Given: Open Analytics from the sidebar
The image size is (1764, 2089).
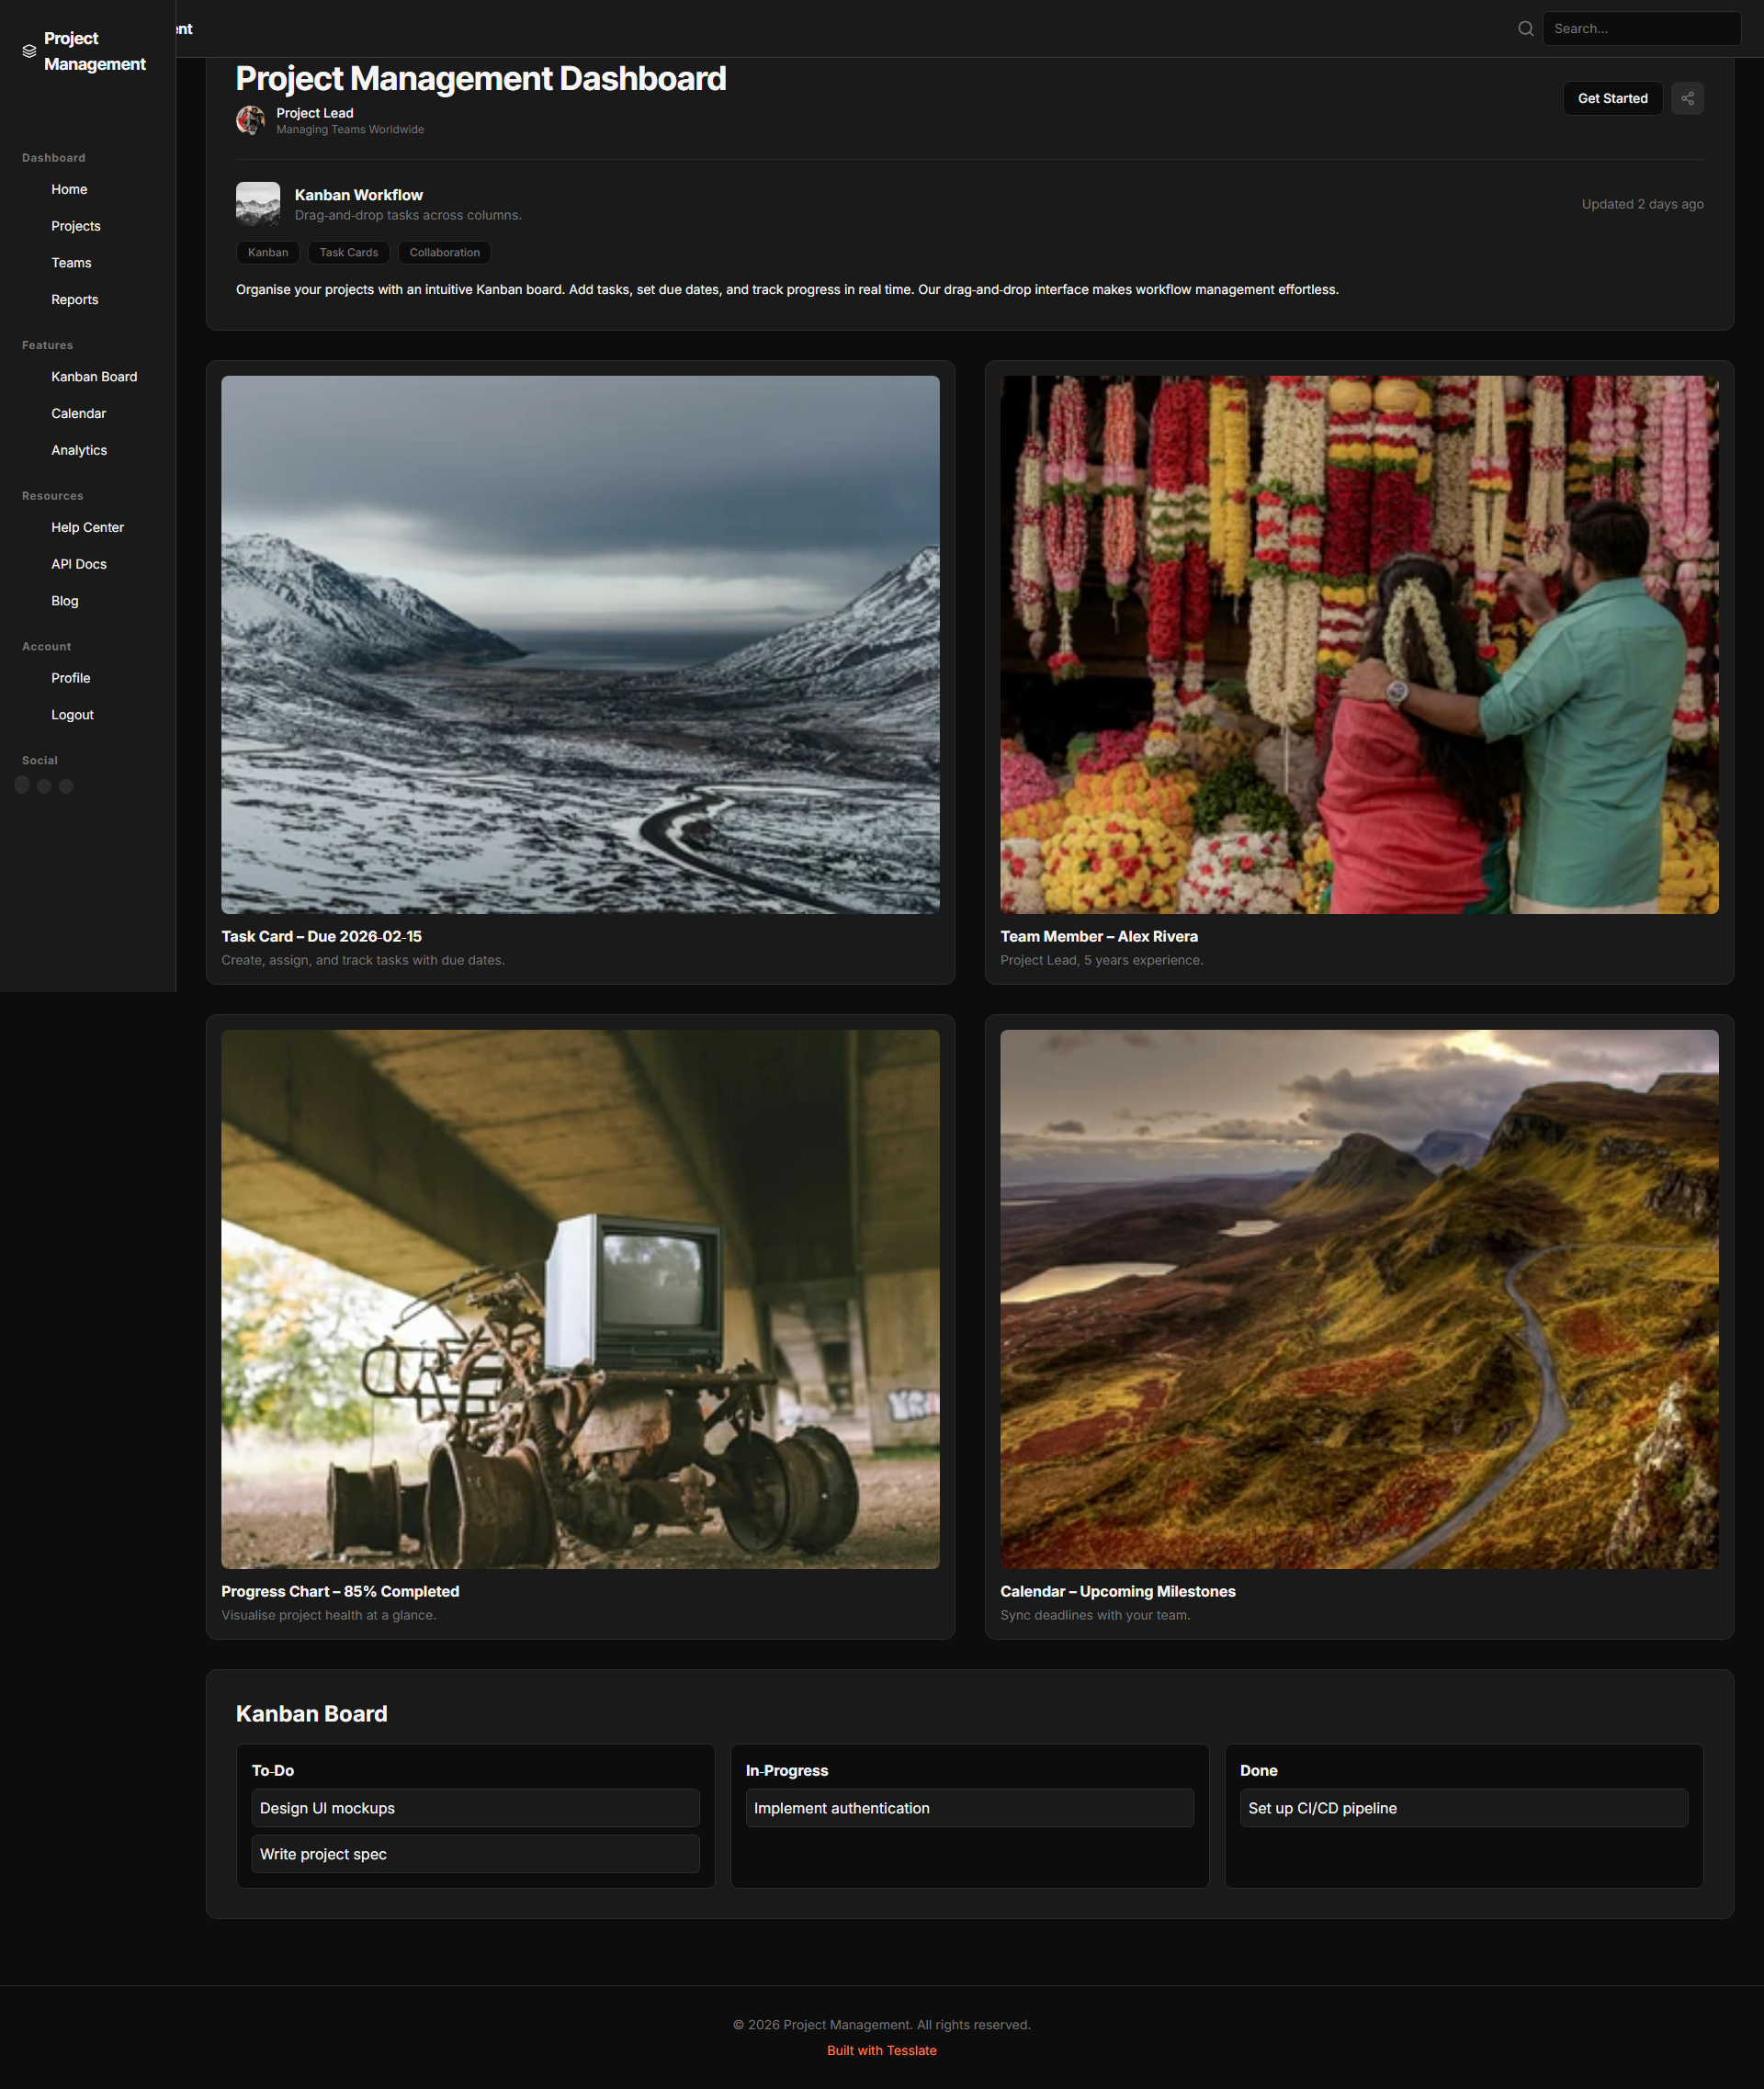Looking at the screenshot, I should tap(79, 450).
